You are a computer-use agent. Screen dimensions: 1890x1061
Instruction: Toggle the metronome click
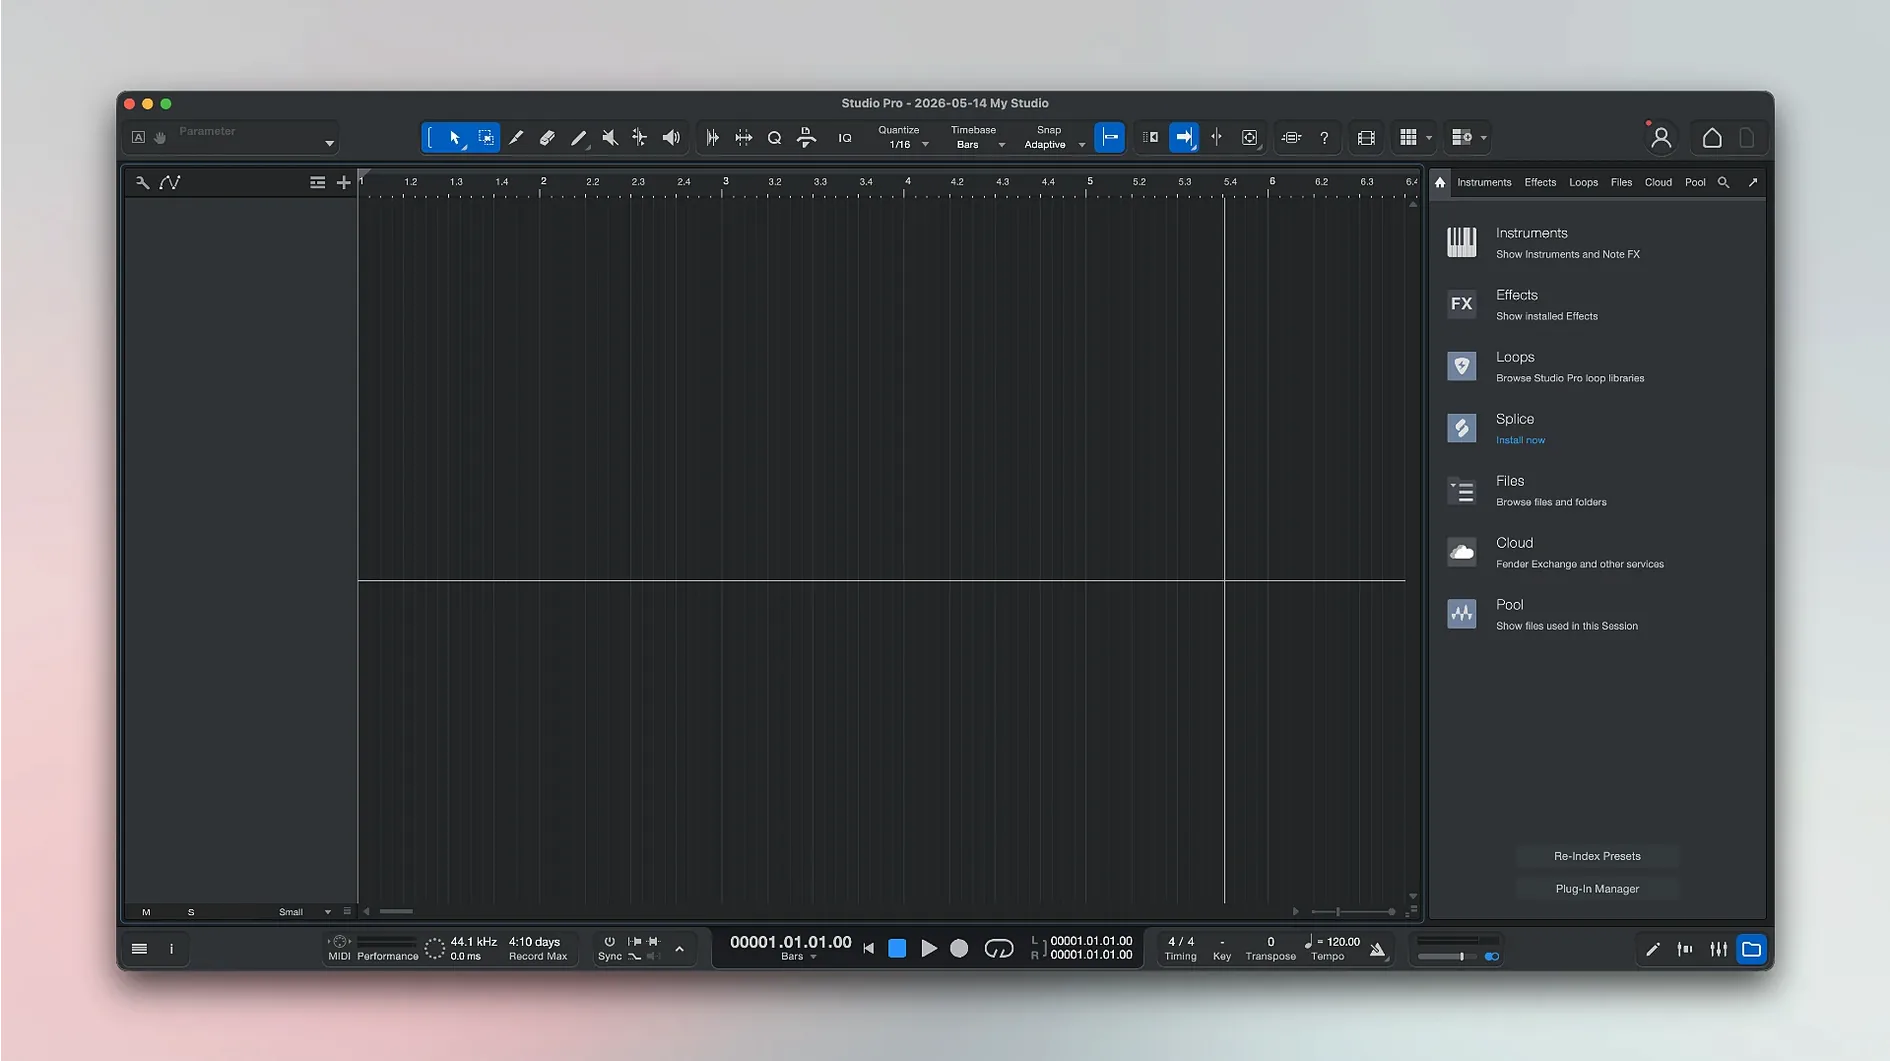(1378, 949)
